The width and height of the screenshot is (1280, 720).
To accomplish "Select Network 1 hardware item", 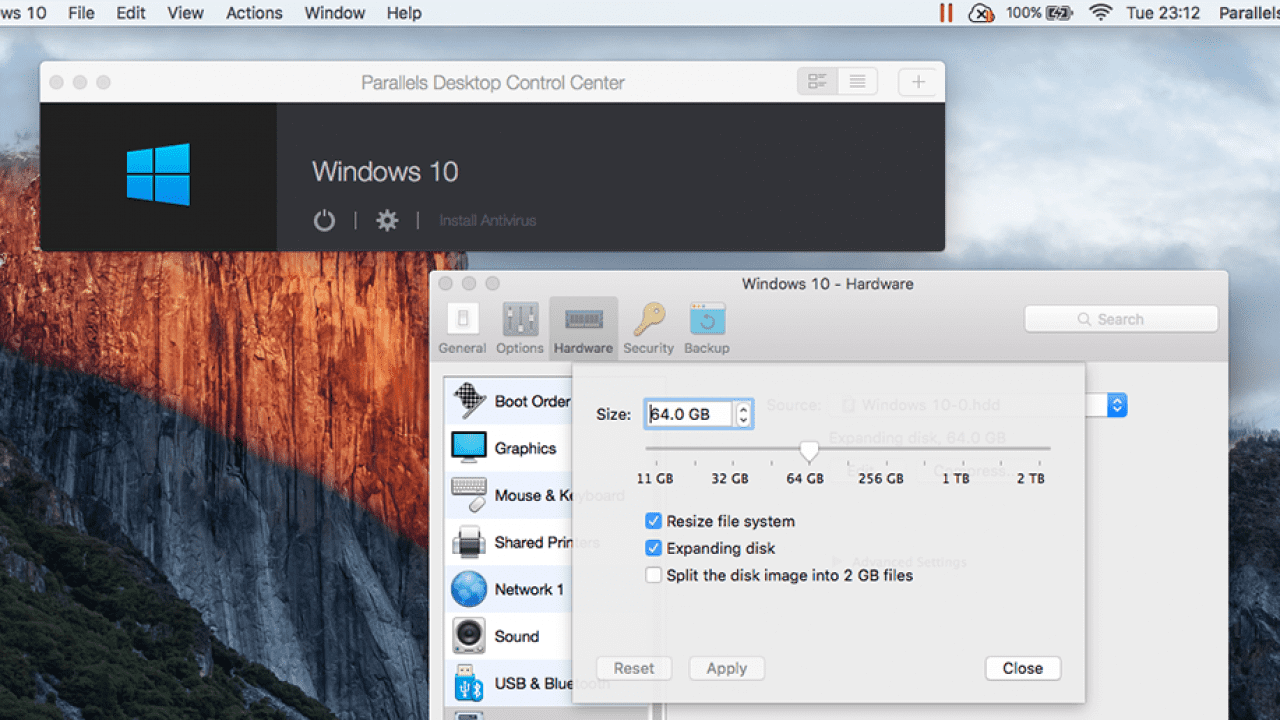I will (510, 589).
